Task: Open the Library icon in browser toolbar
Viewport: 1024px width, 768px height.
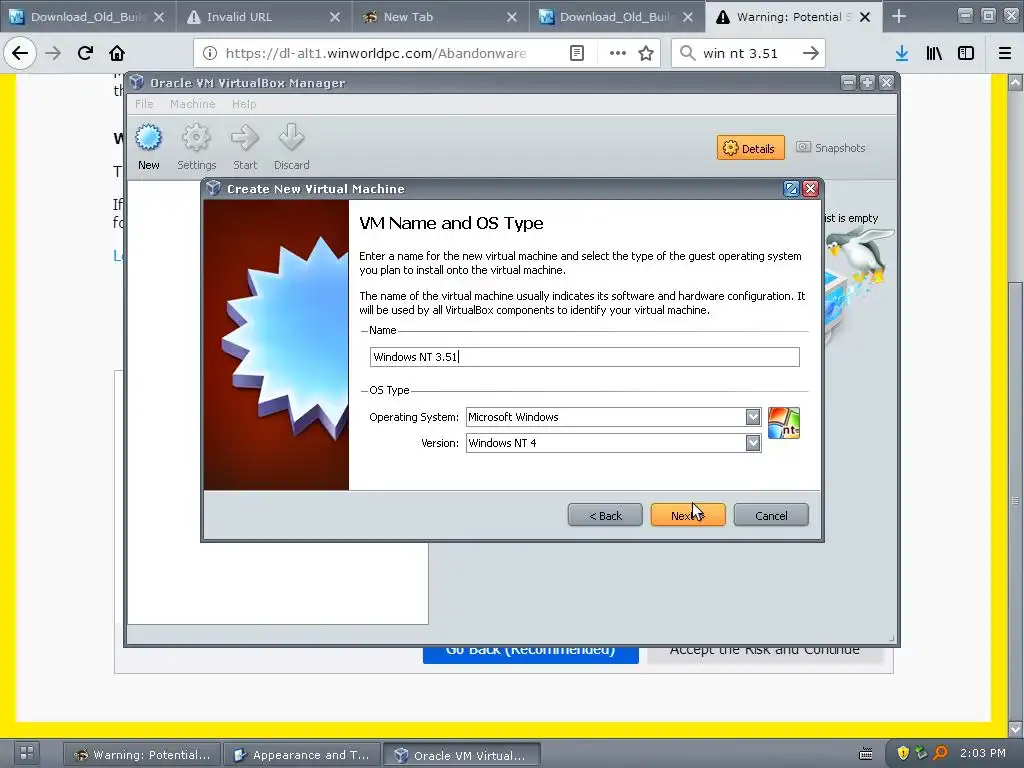Action: click(x=934, y=53)
